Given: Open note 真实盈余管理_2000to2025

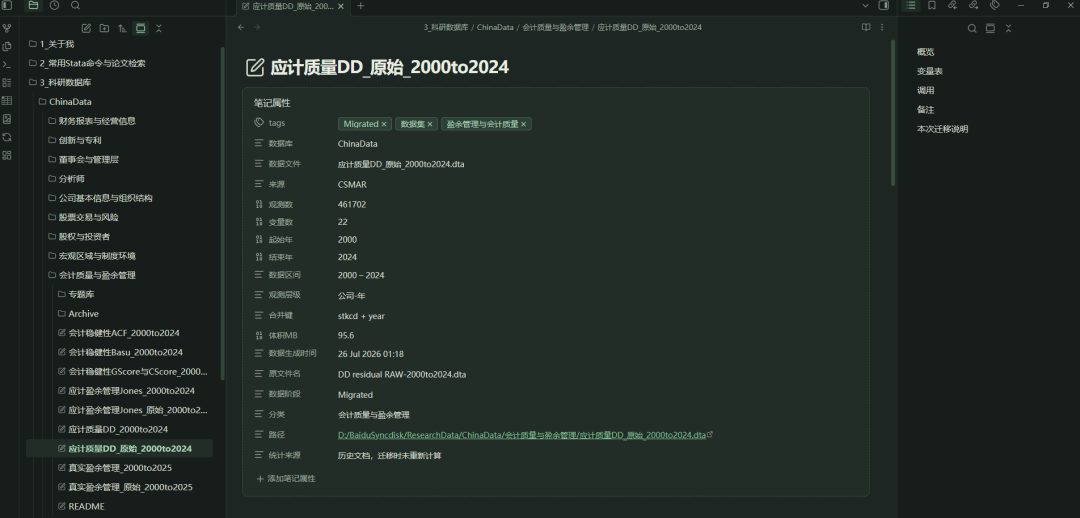Looking at the screenshot, I should coord(120,468).
